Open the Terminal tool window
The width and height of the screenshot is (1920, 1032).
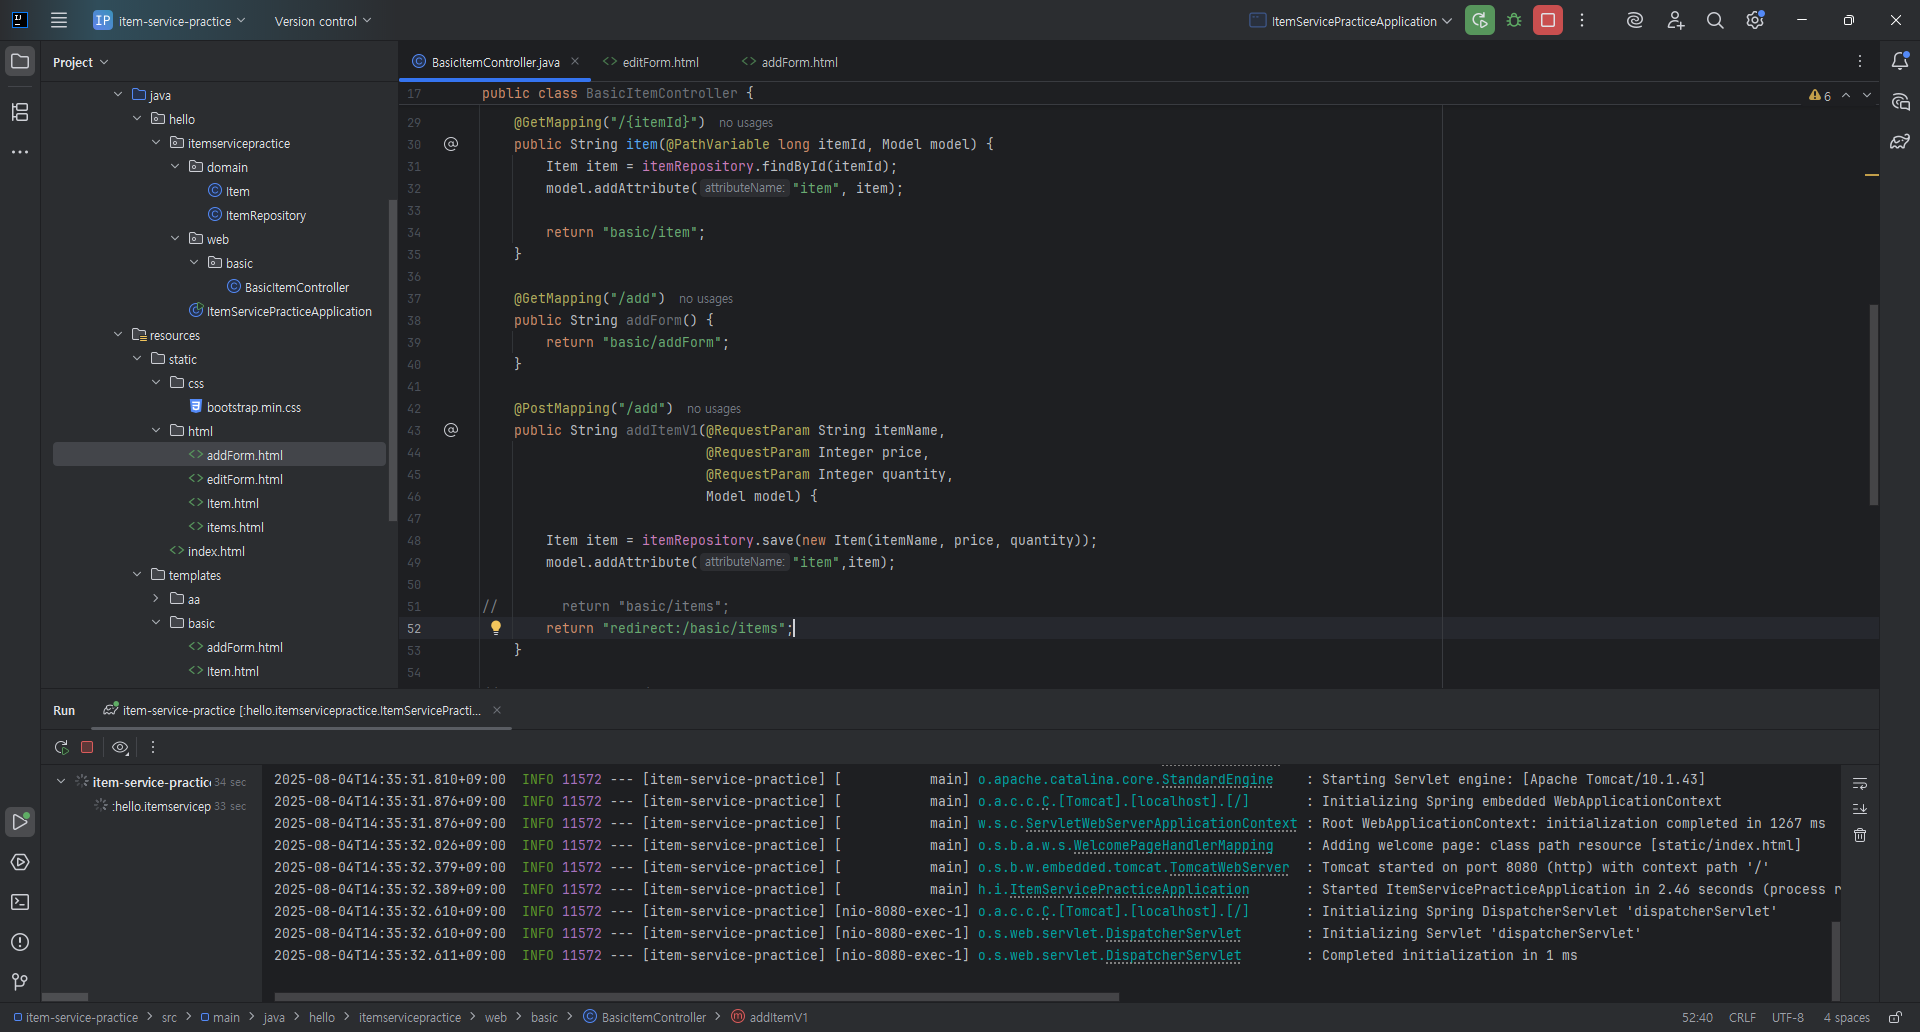(20, 902)
